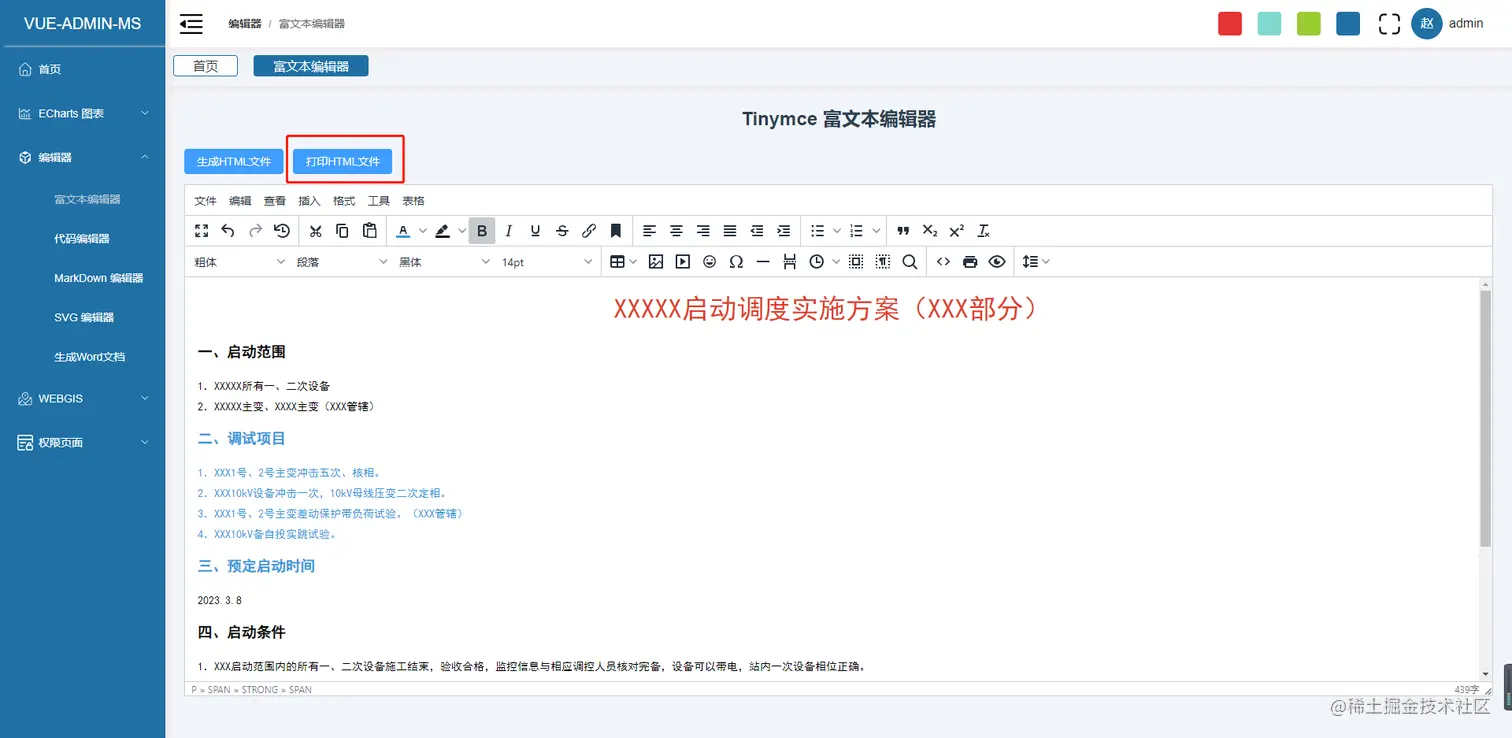
Task: Insert anchor bookmark icon
Action: pyautogui.click(x=616, y=231)
